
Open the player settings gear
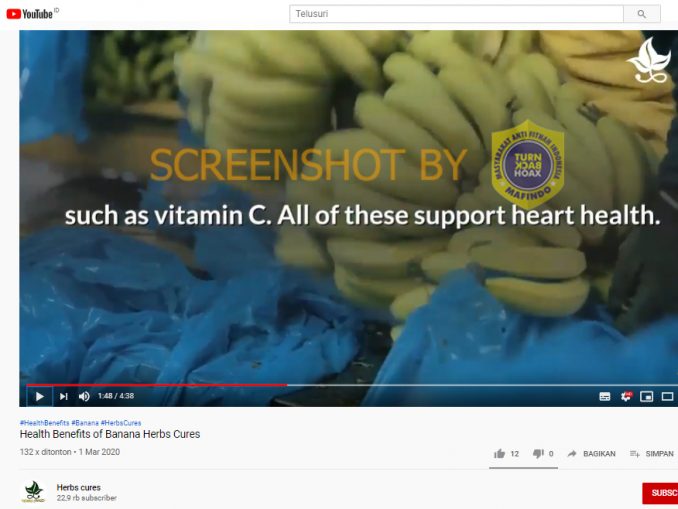click(x=626, y=396)
